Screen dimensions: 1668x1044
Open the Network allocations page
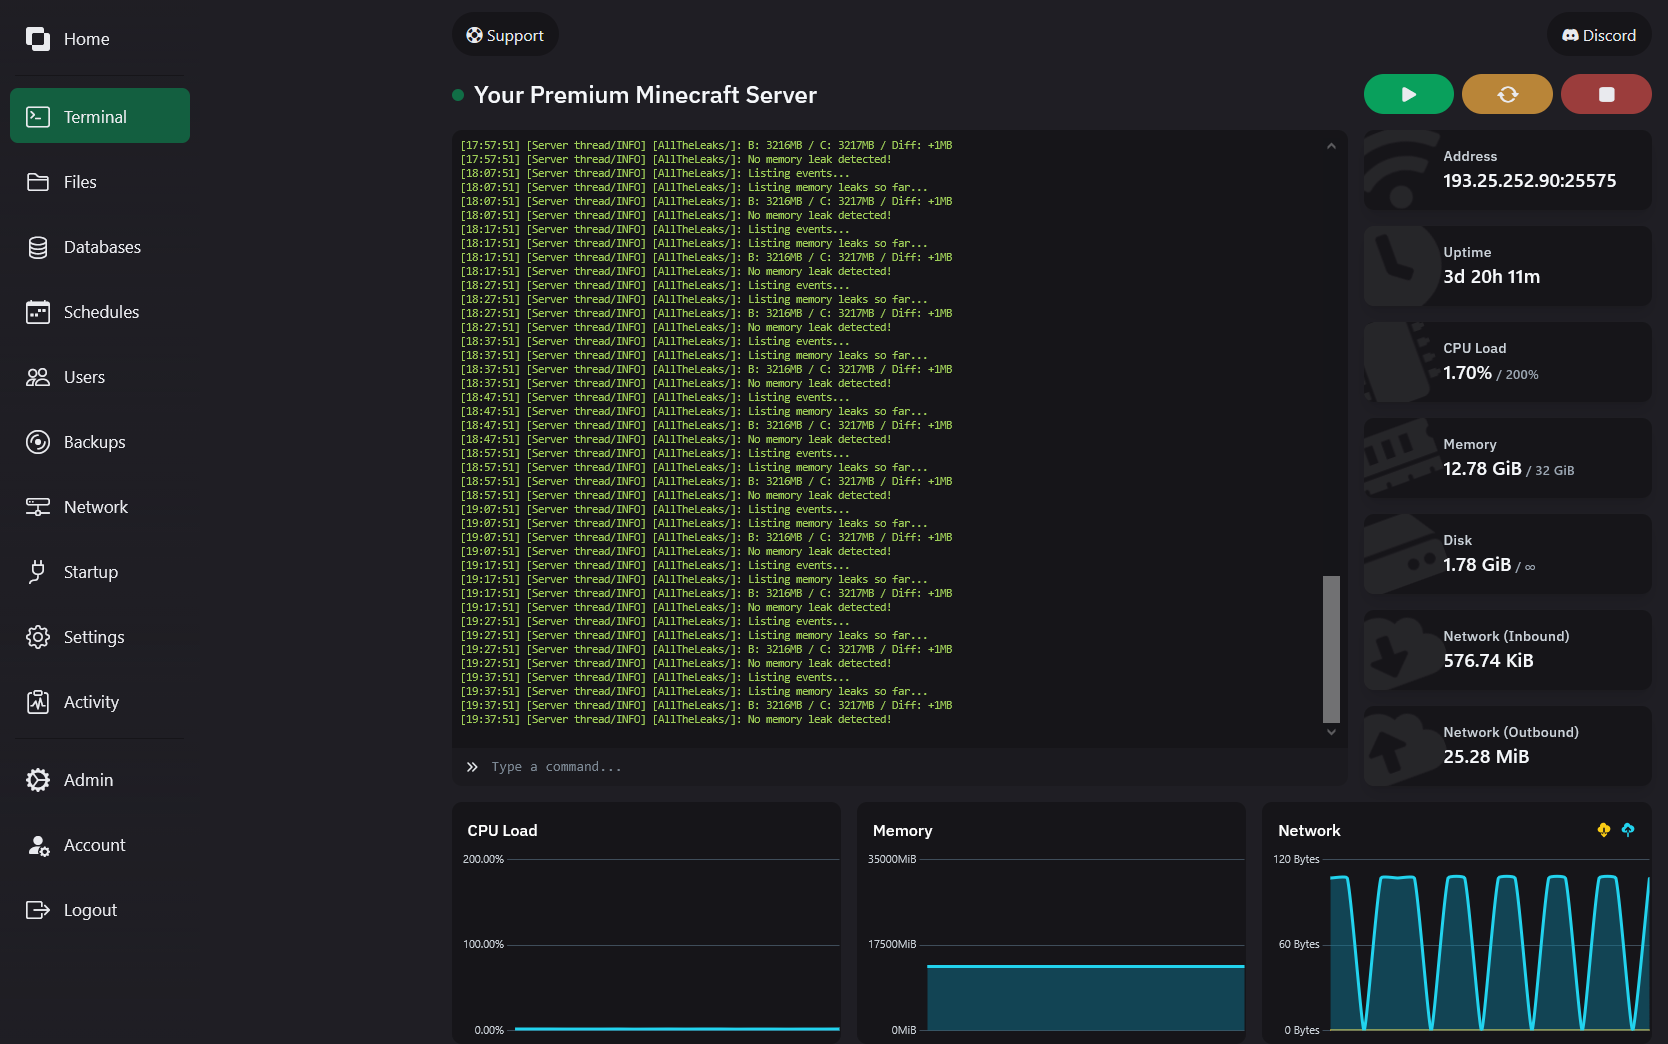click(x=95, y=506)
